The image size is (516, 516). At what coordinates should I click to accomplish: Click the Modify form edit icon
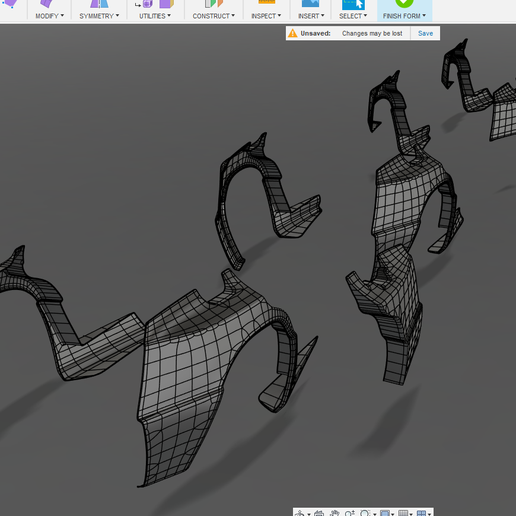(47, 4)
